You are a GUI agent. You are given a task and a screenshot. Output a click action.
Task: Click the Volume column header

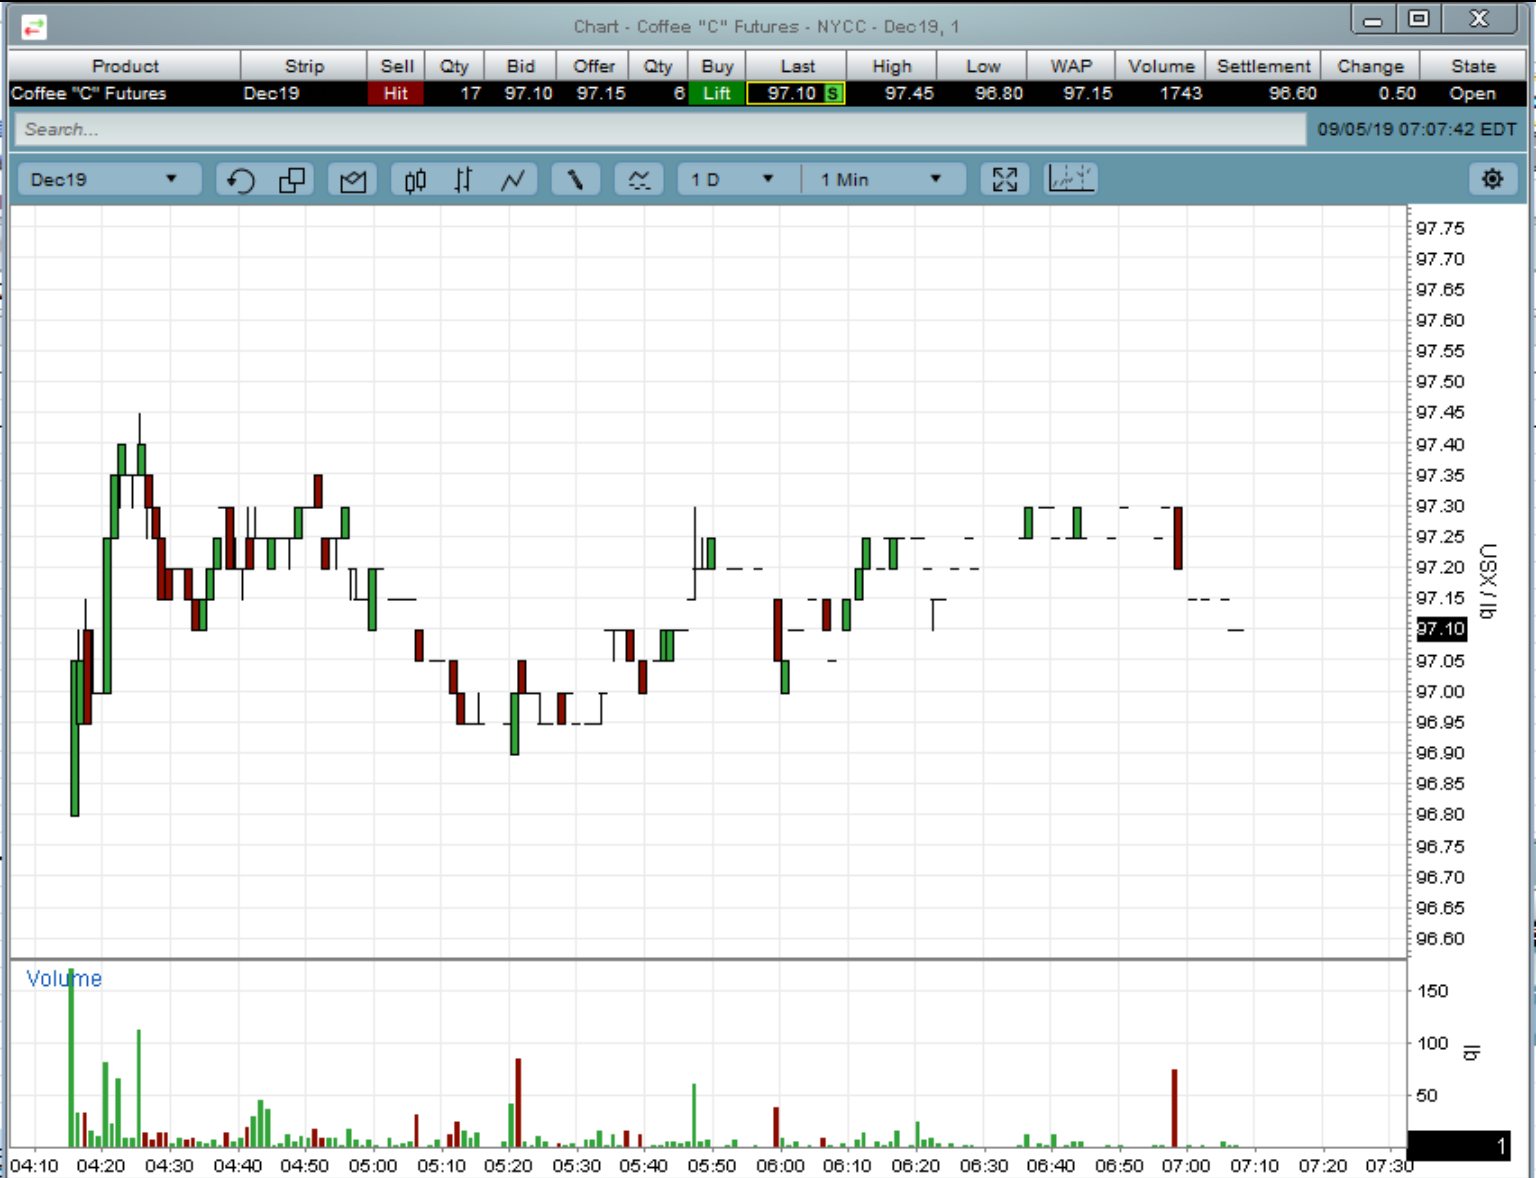coord(1161,66)
